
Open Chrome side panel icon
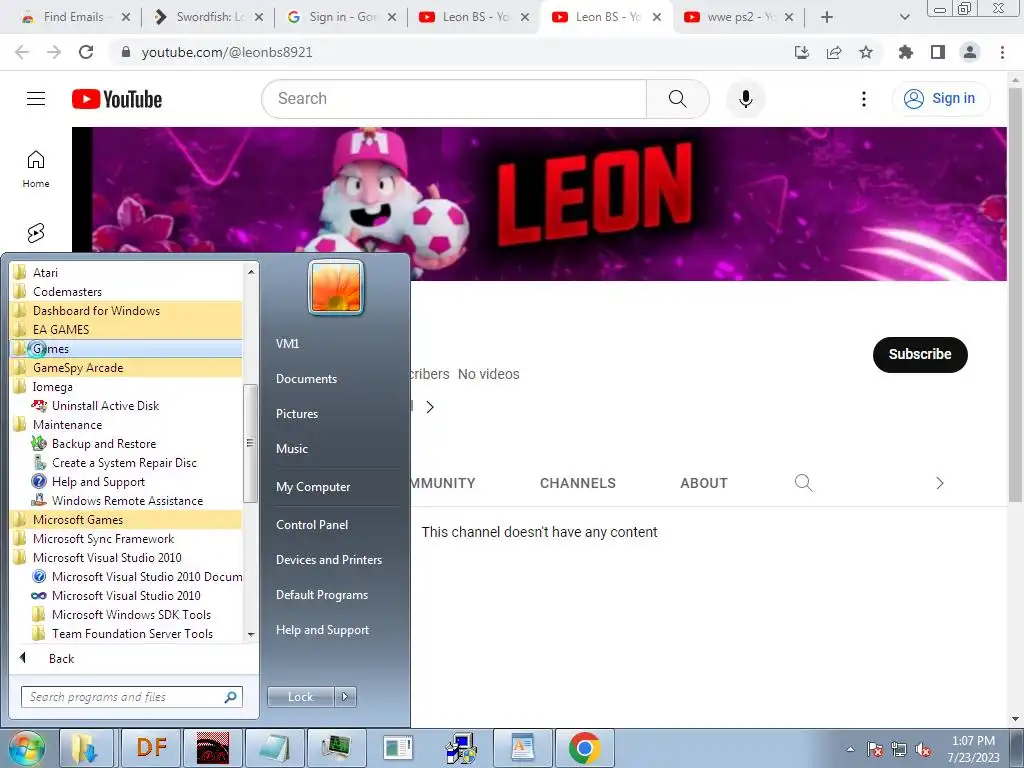(x=938, y=52)
